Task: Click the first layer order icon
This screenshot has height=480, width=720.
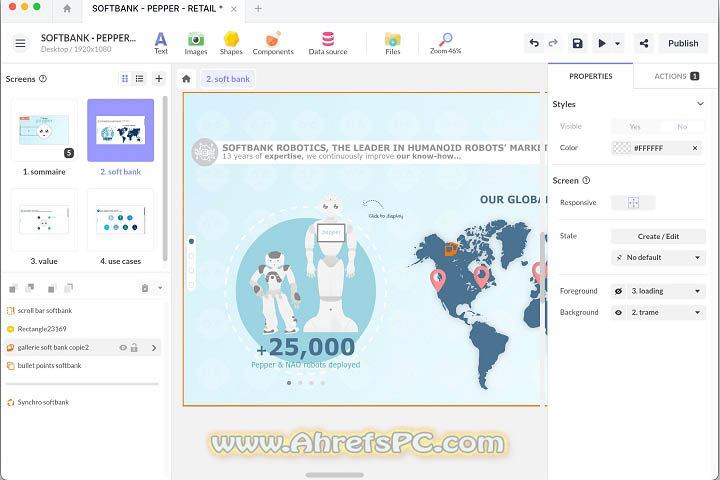Action: [13, 288]
